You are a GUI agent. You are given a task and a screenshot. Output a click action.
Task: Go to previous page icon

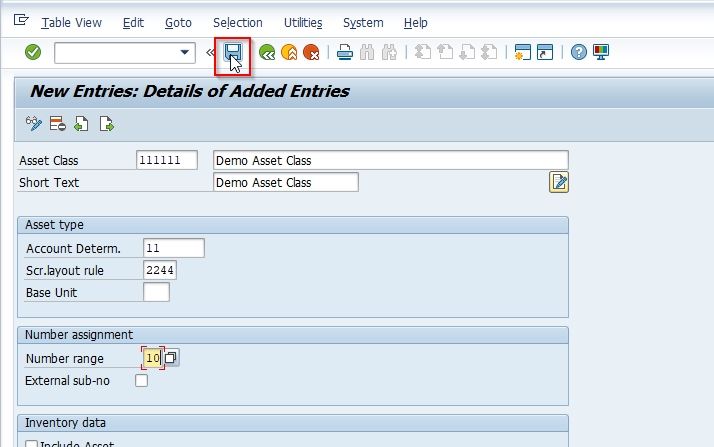(445, 53)
